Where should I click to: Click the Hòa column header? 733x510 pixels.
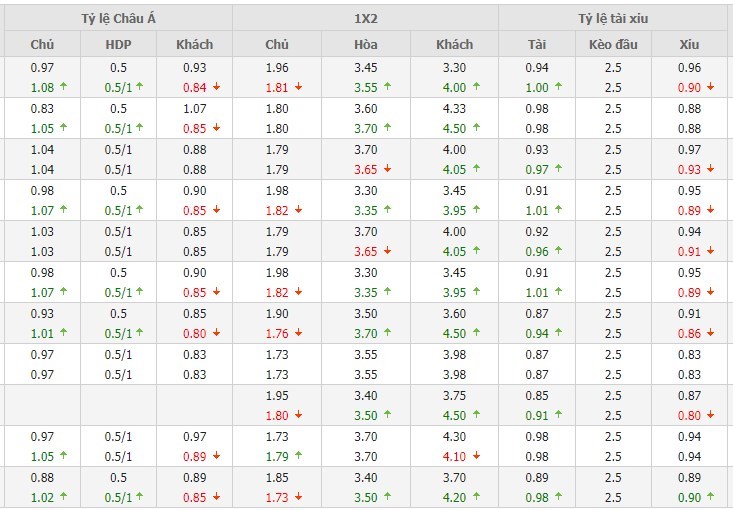[366, 45]
